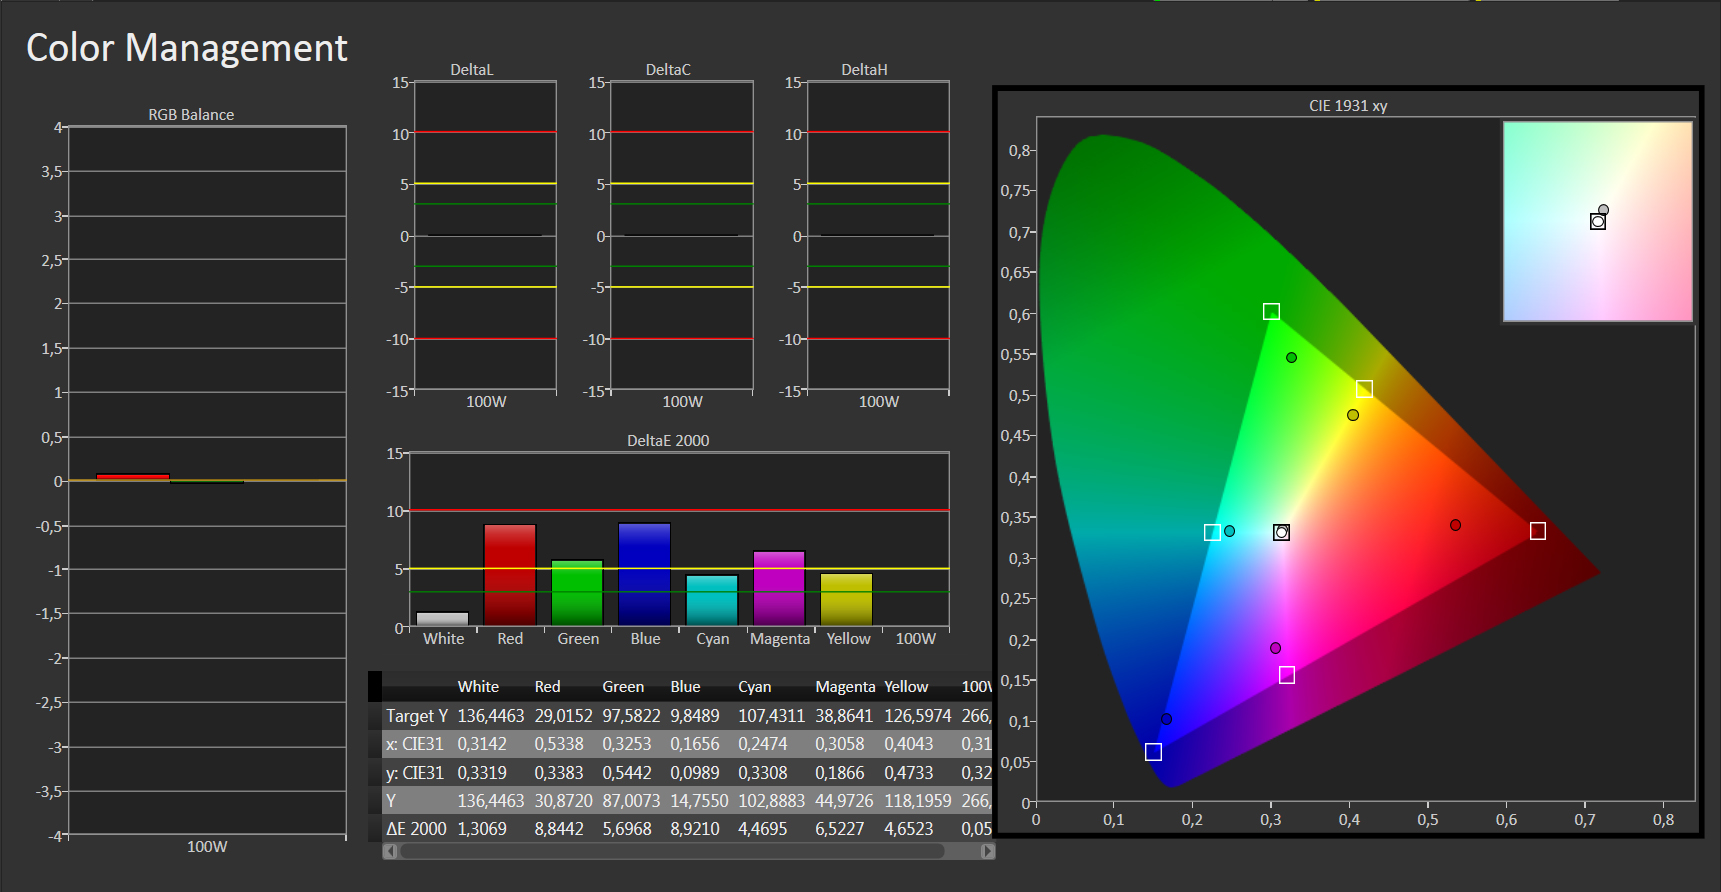Viewport: 1721px width, 892px height.
Task: Click the Yellow column header in data table
Action: (906, 687)
